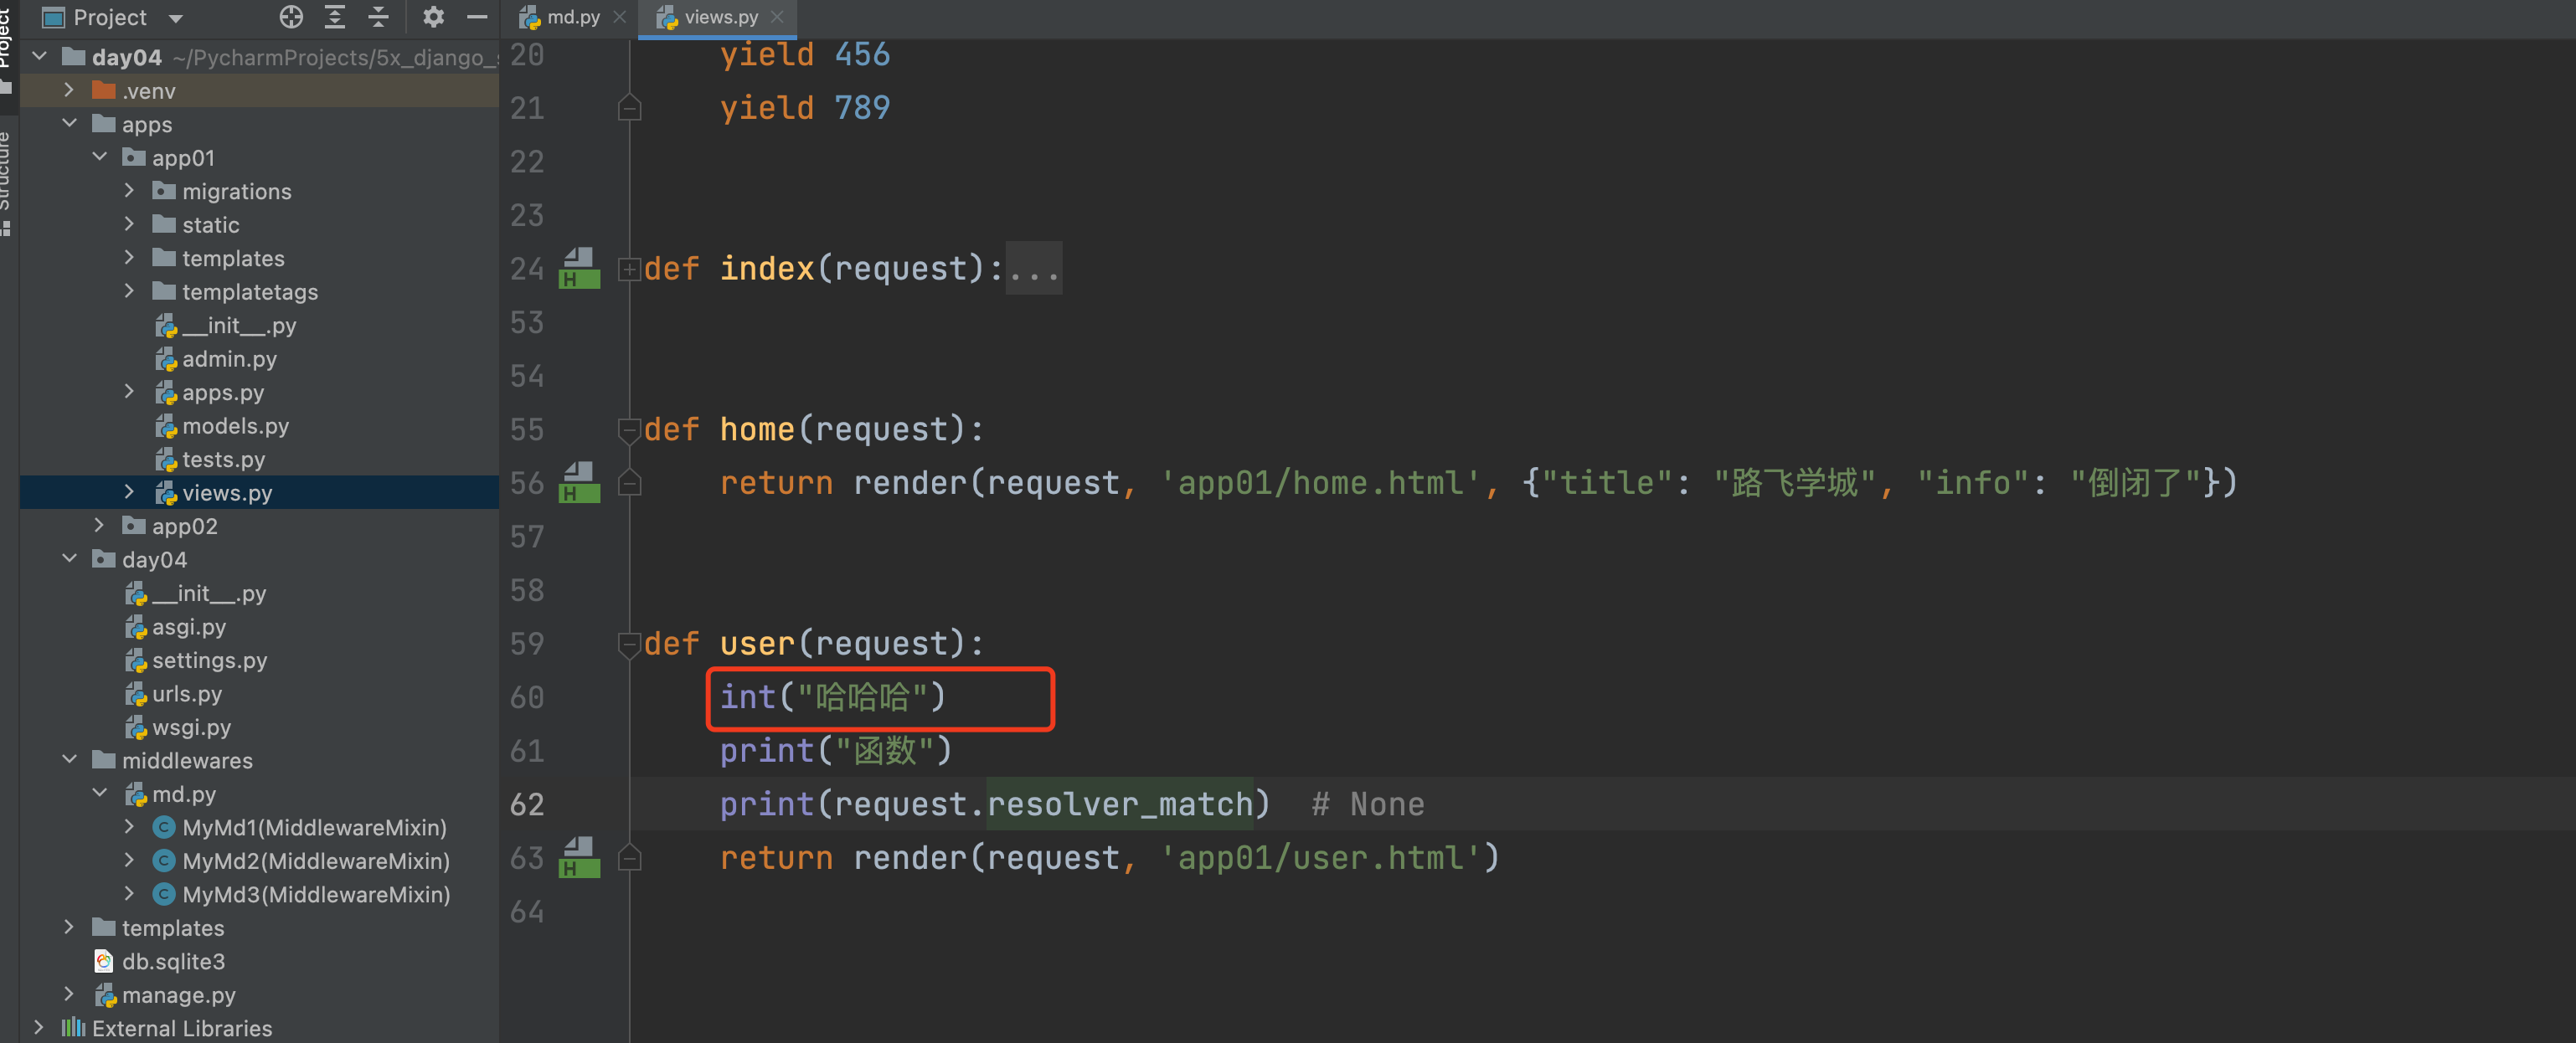
Task: Open Project panel settings gear
Action: (433, 17)
